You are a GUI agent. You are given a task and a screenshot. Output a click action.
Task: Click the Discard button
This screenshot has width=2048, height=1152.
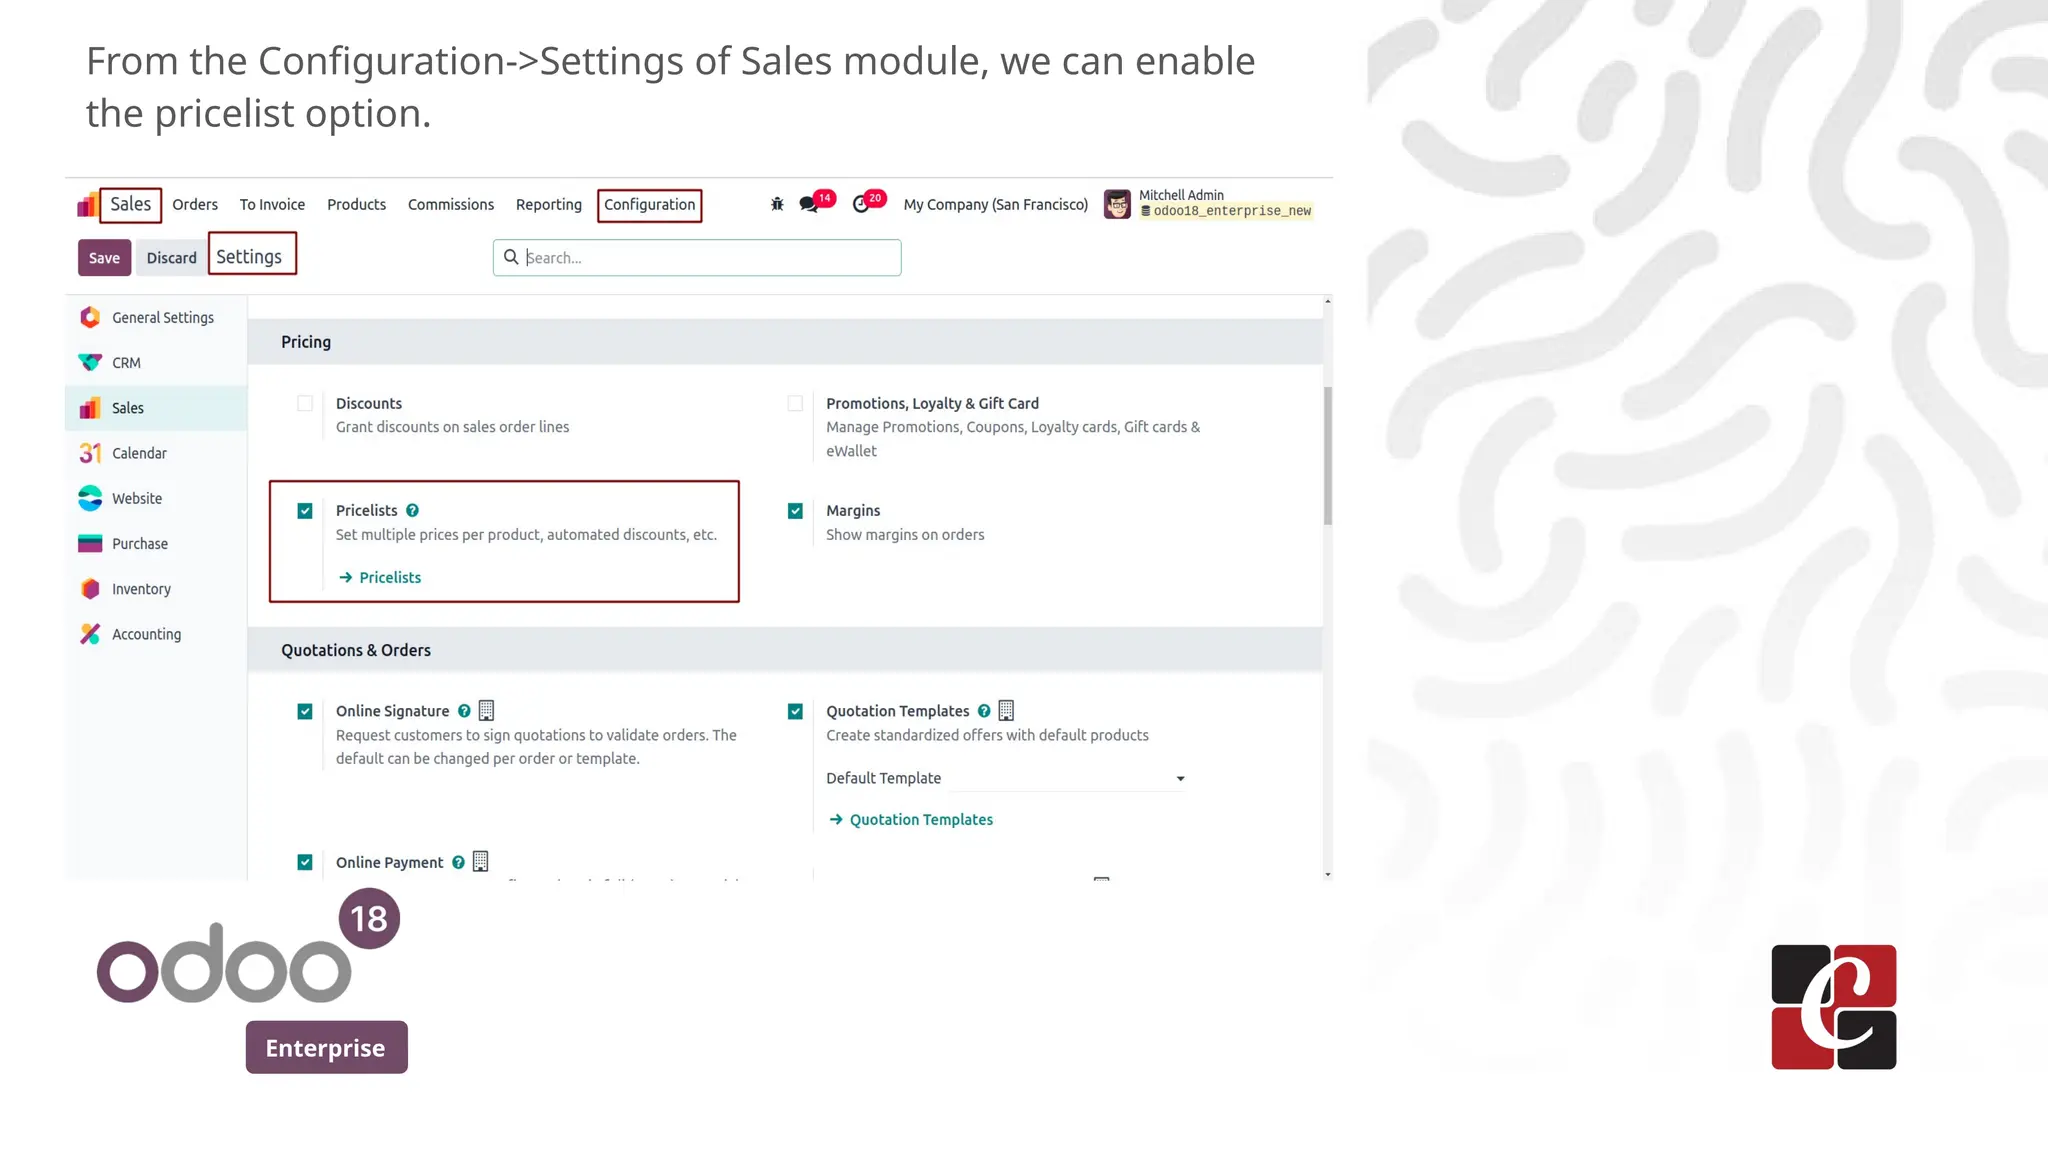tap(171, 257)
